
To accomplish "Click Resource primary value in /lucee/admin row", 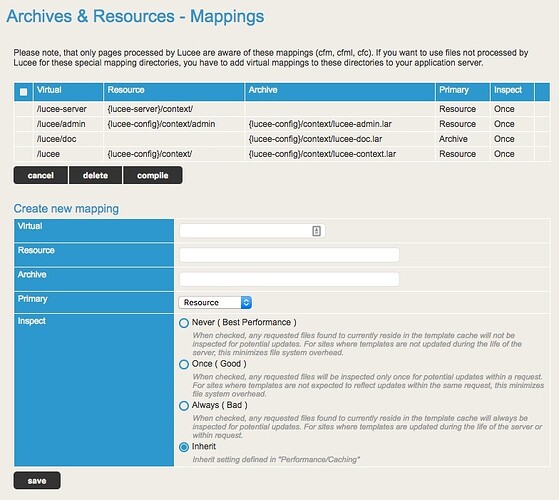I will click(x=457, y=124).
